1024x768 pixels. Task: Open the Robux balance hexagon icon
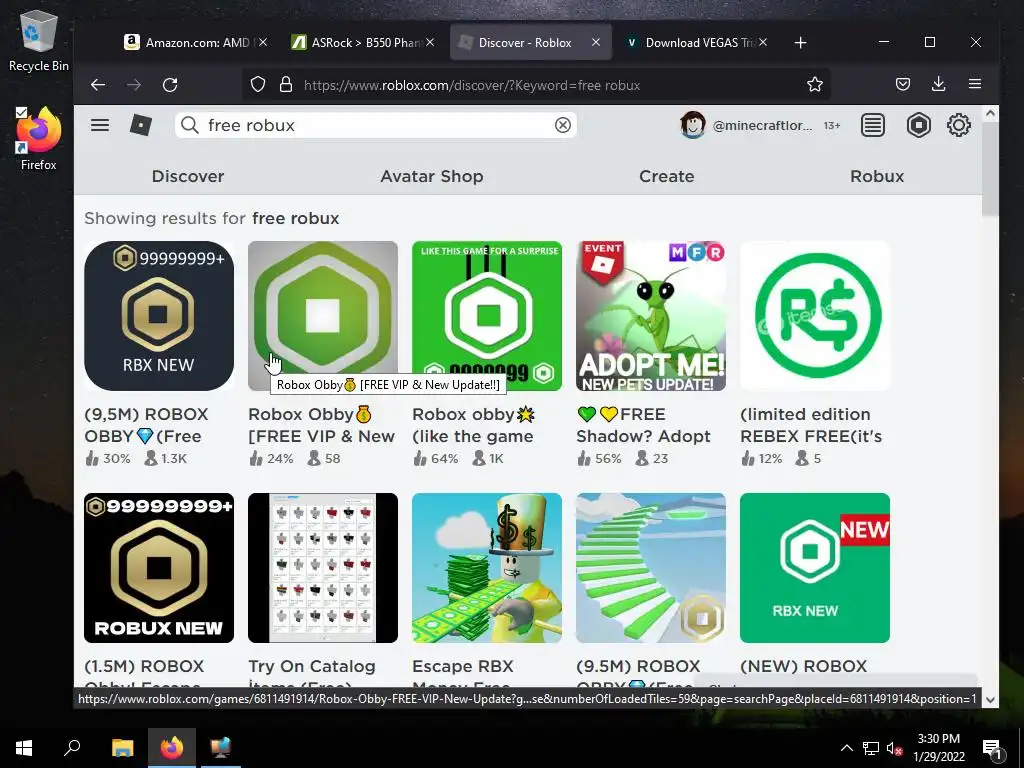[x=918, y=125]
